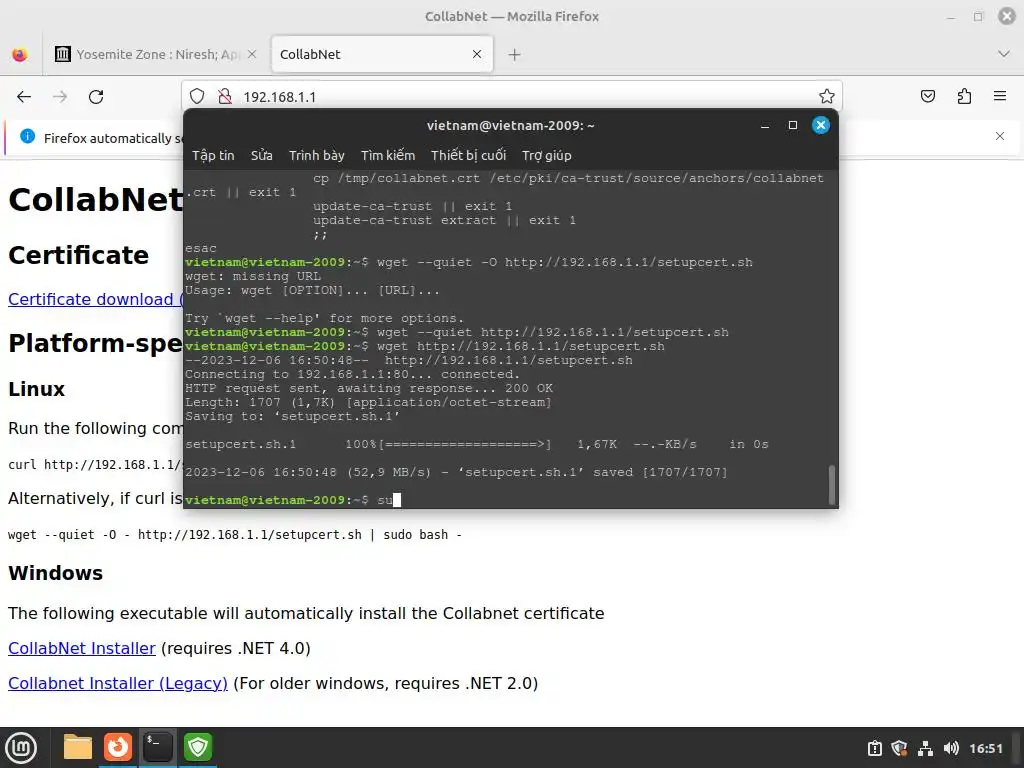Click the terminal title vietnam@vietnam-2009

click(511, 125)
